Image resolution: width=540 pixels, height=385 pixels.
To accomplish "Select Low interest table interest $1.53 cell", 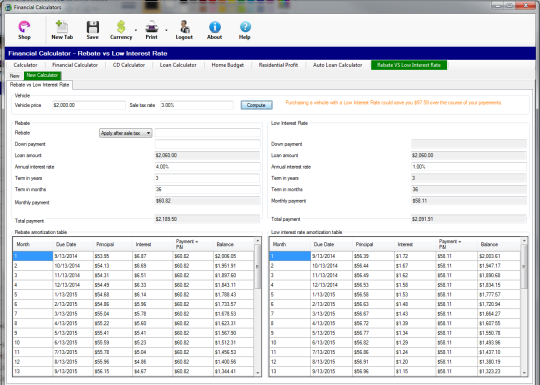I will (415, 295).
